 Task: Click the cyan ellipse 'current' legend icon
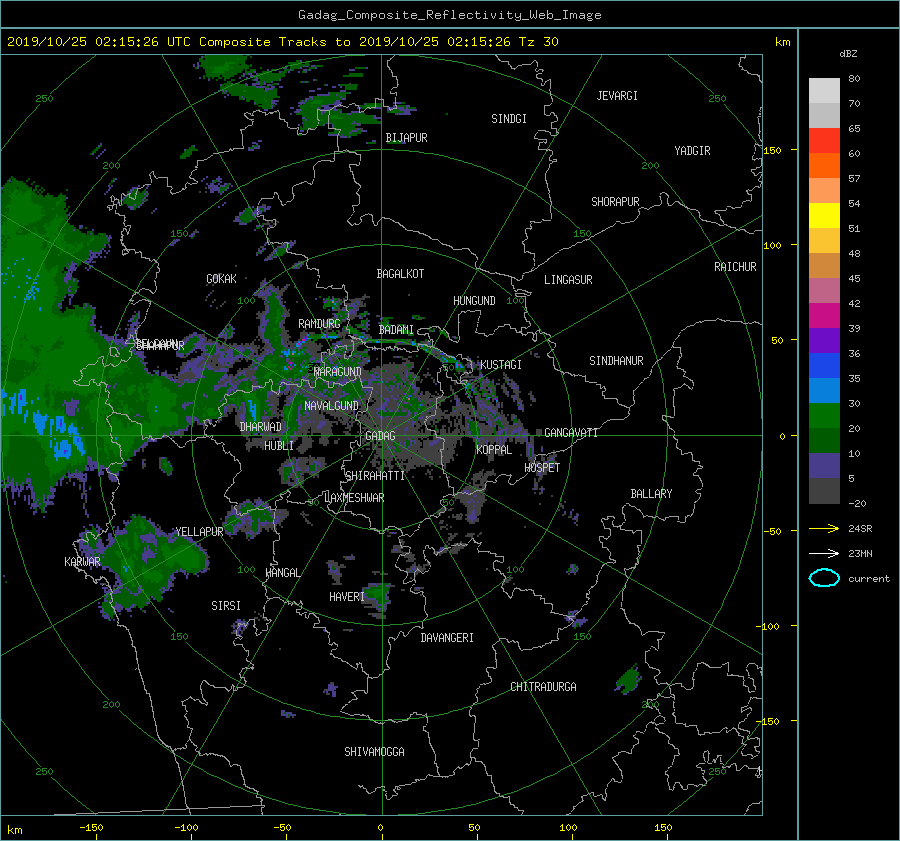point(824,578)
